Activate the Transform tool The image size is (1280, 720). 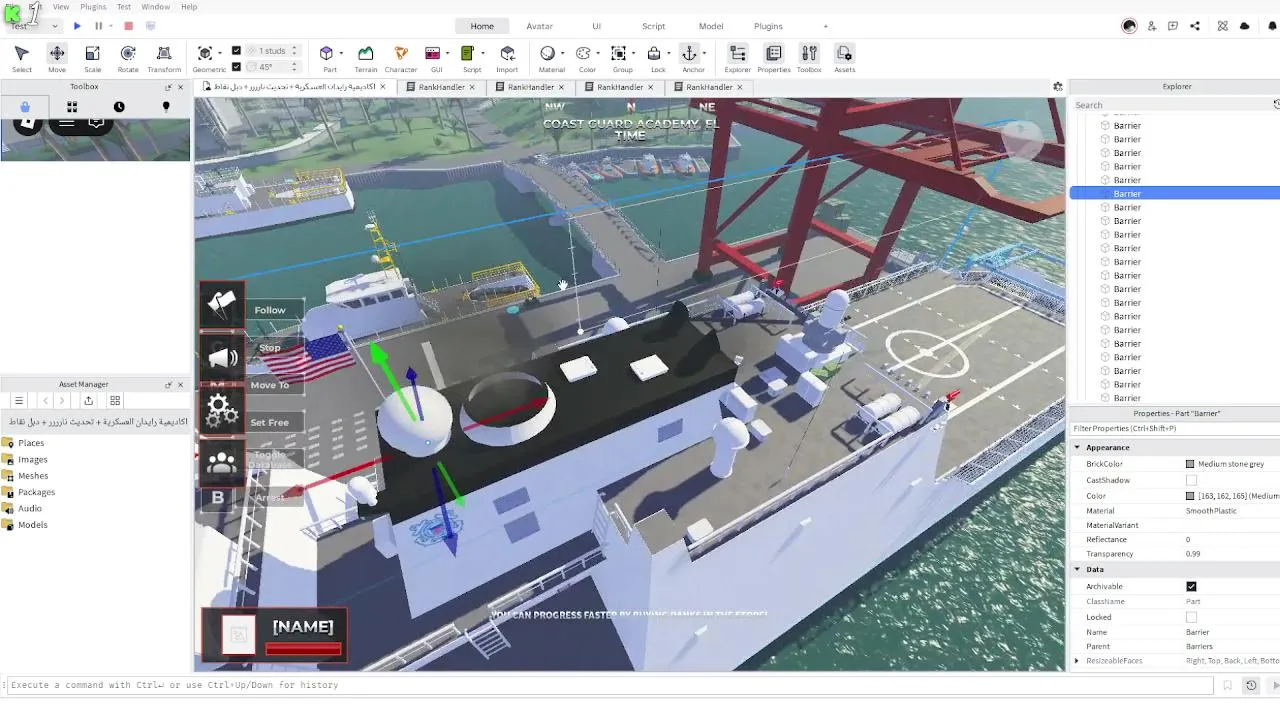[164, 59]
